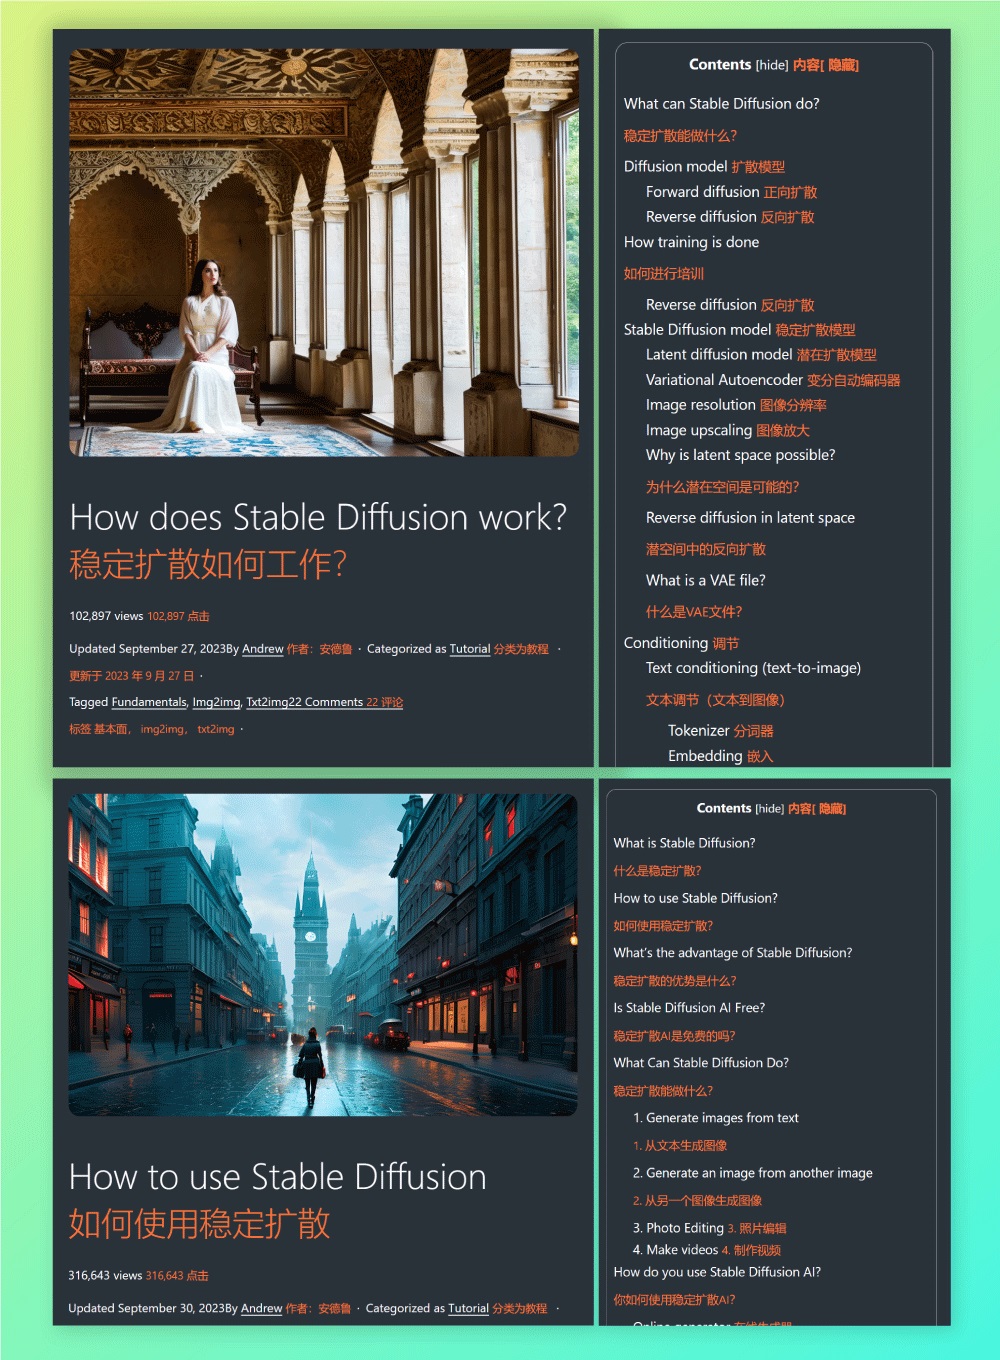The height and width of the screenshot is (1360, 1000).
Task: Select '4. Make videos' contents item
Action: tap(675, 1250)
